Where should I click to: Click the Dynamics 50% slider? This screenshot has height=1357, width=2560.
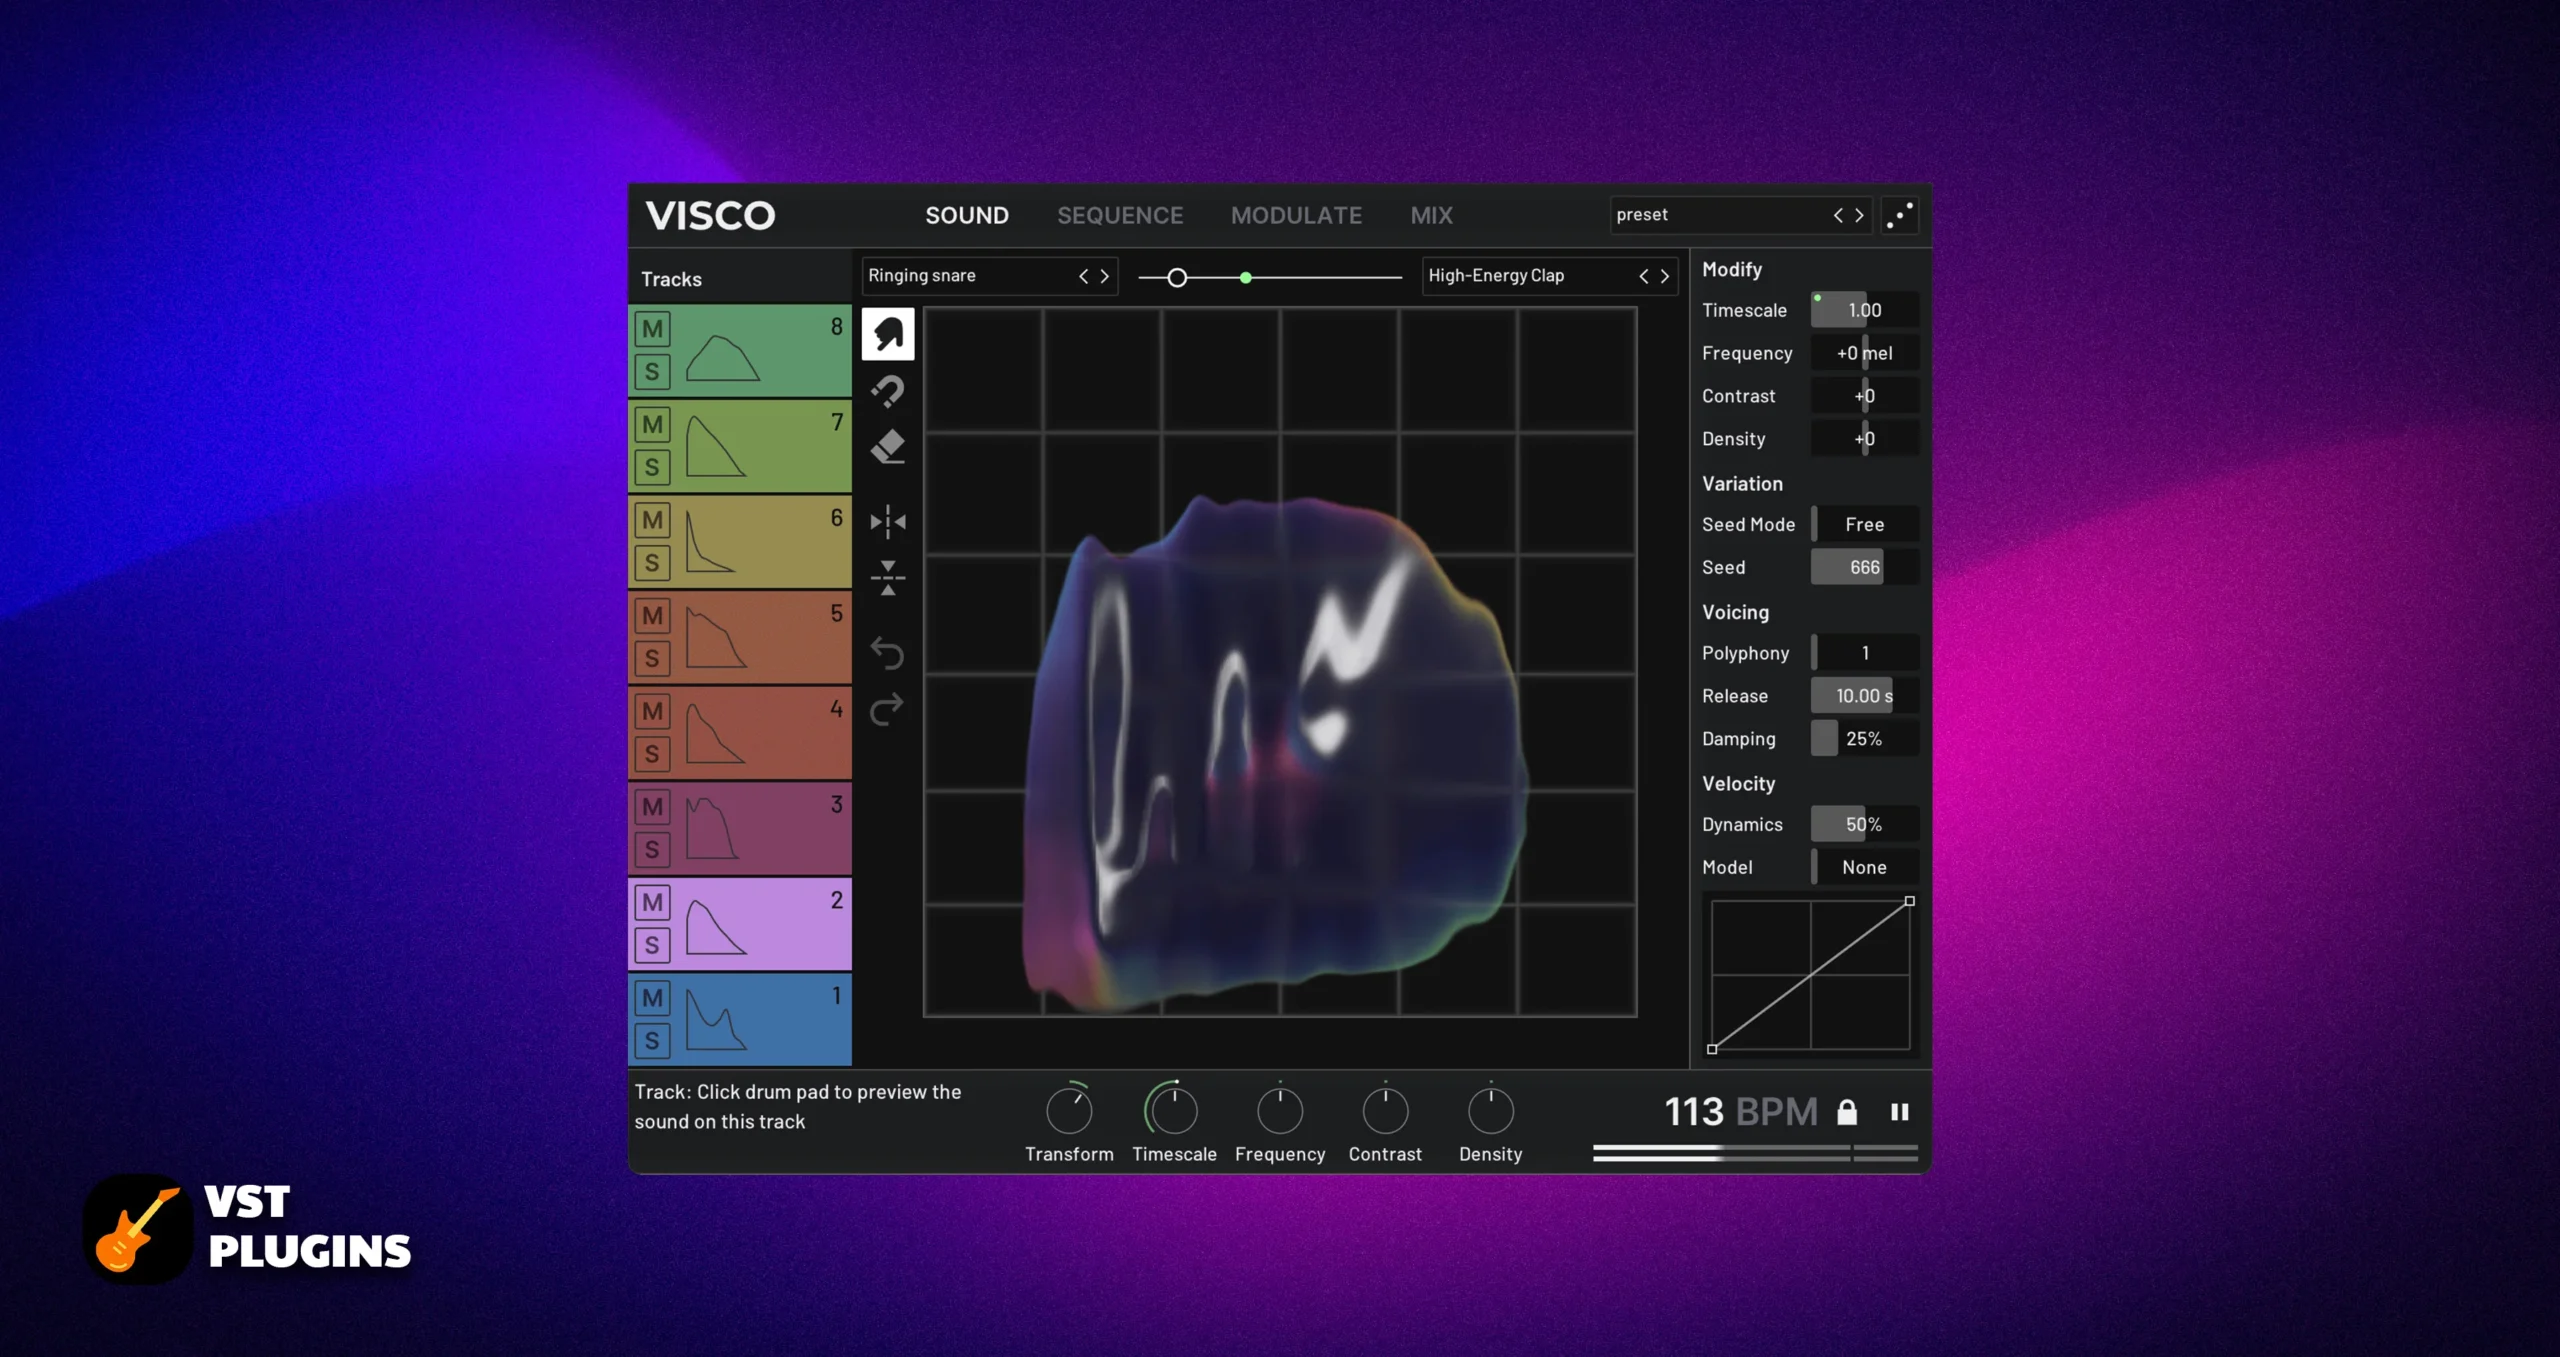[1864, 824]
